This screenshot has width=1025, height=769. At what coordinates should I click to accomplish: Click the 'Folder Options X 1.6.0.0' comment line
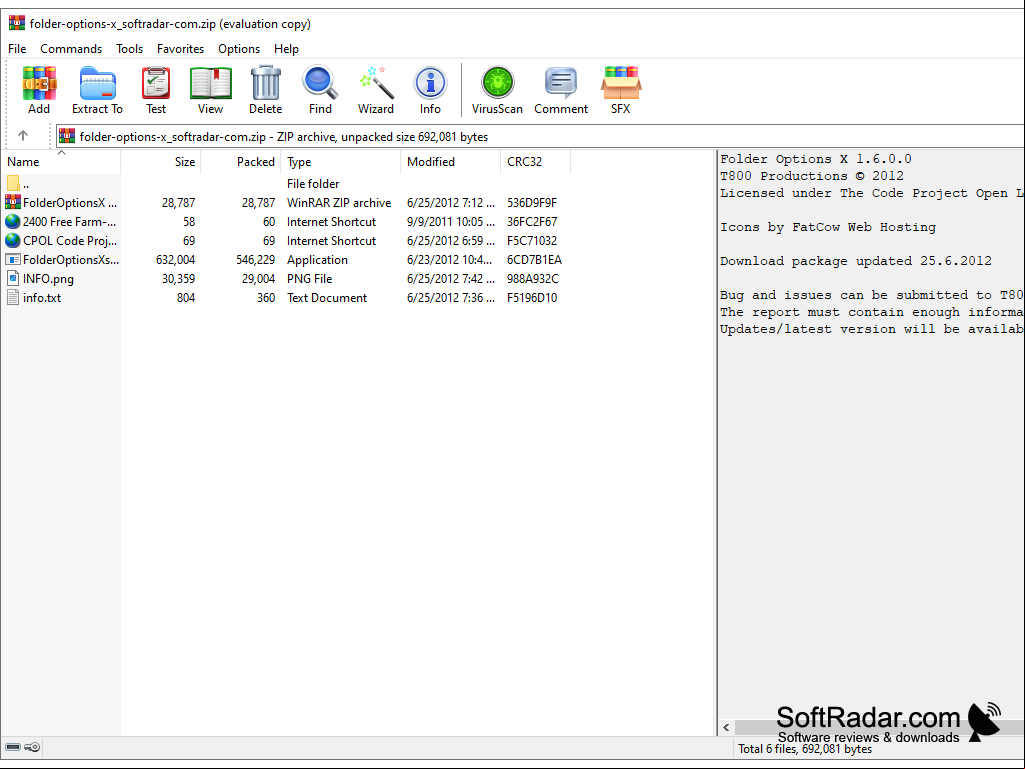(x=816, y=159)
